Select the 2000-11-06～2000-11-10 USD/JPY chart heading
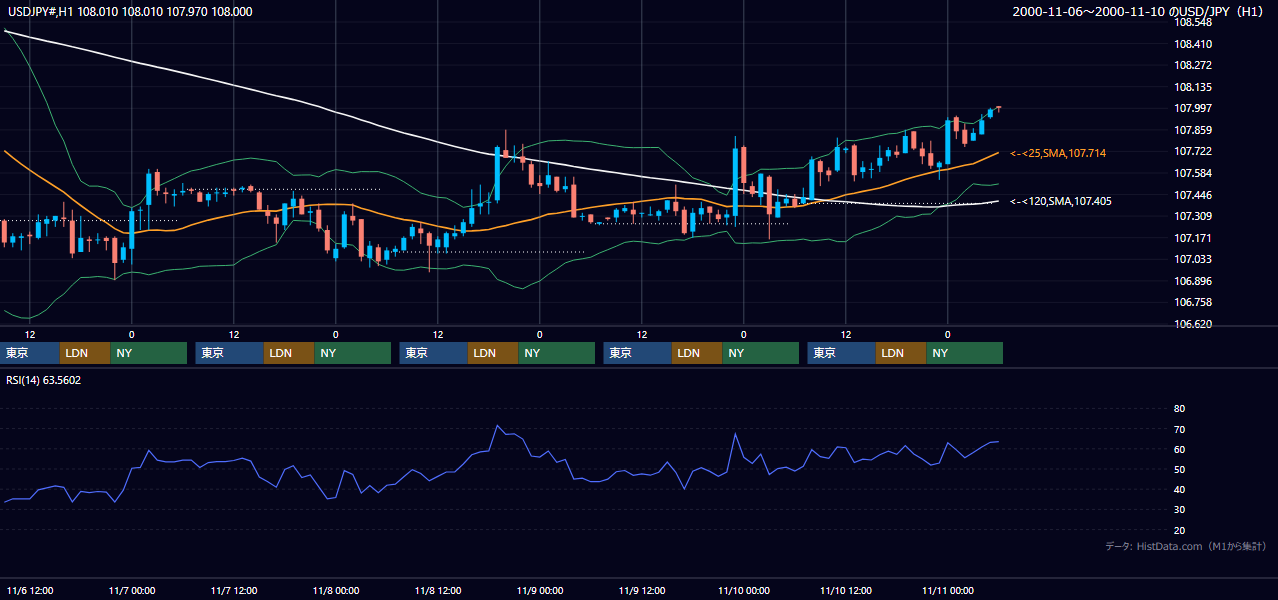Image resolution: width=1278 pixels, height=600 pixels. pyautogui.click(x=1140, y=11)
